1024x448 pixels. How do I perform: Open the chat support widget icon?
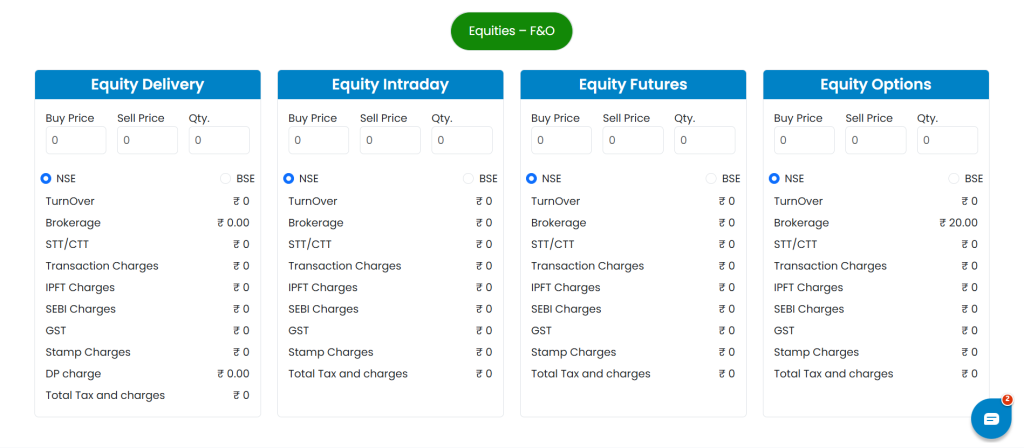point(991,418)
